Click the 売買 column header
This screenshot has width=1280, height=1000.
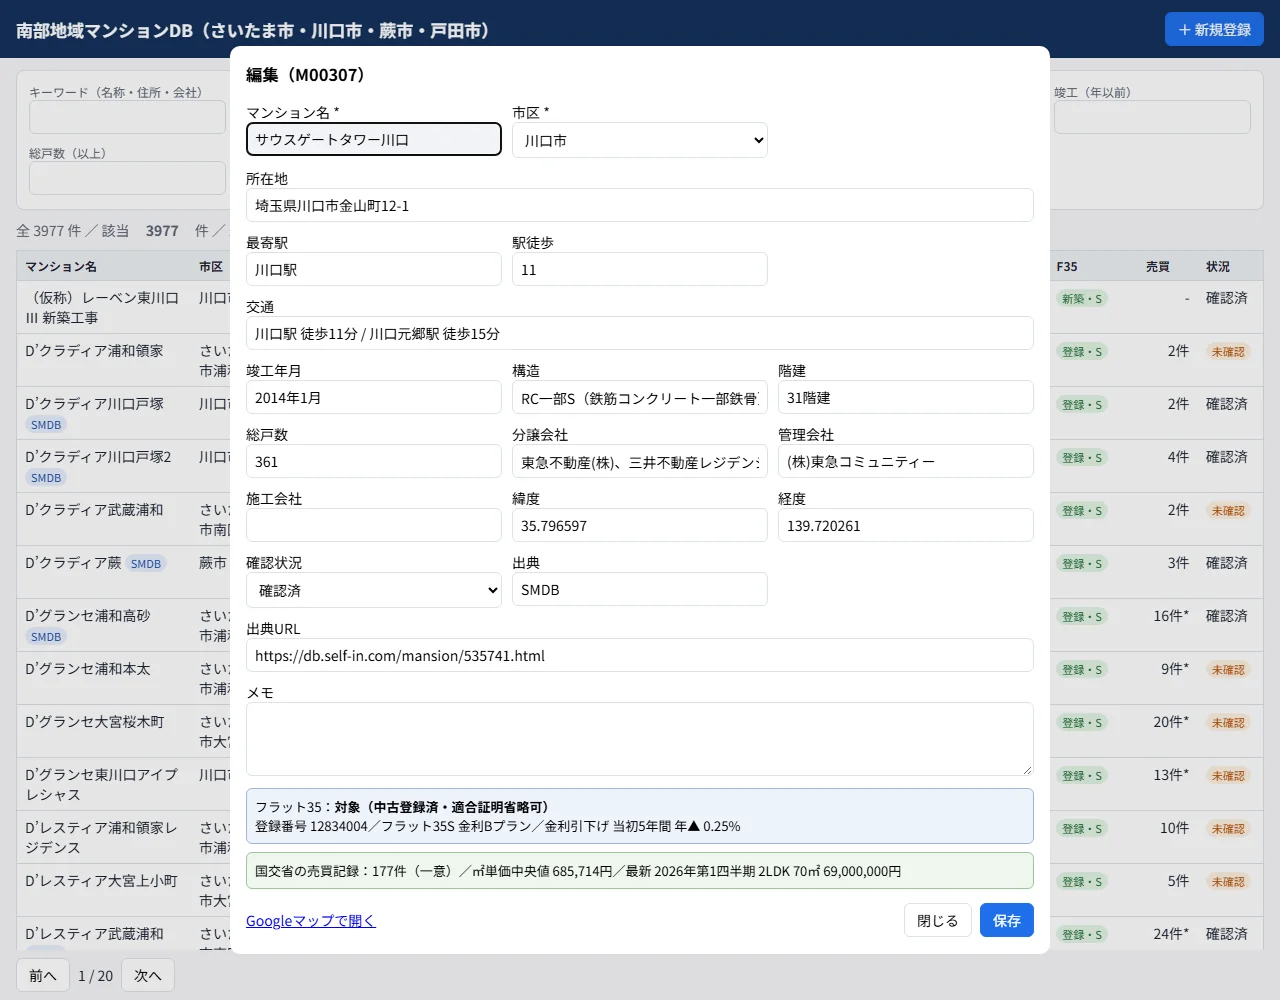(x=1157, y=267)
